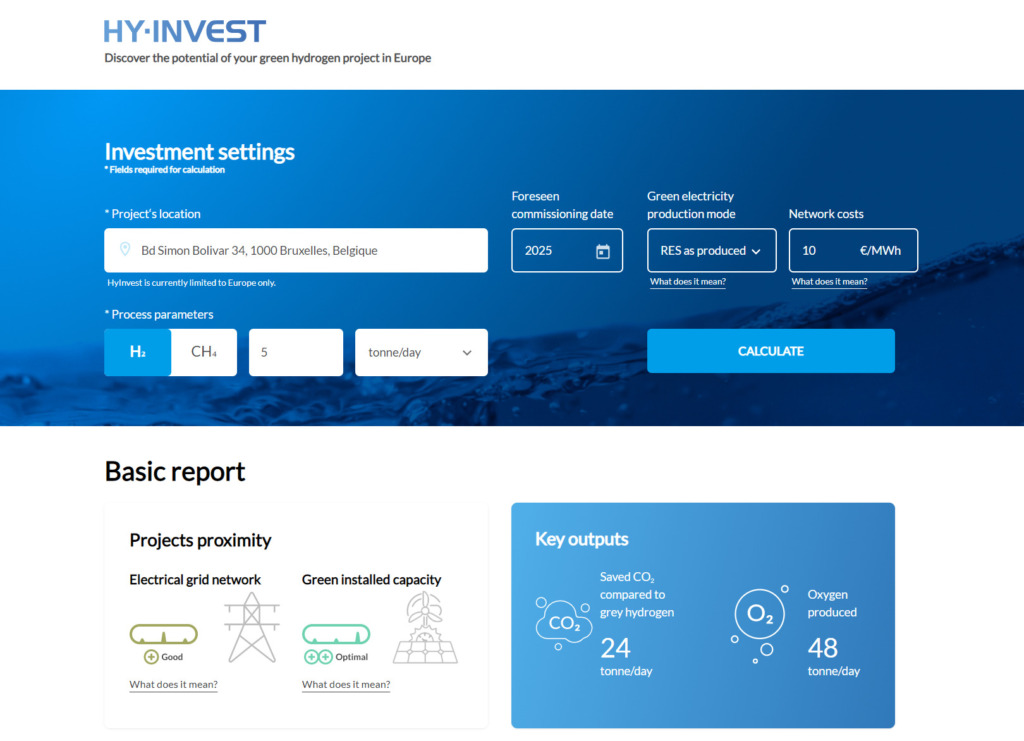
Task: Click the green installed capacity gauge
Action: [x=336, y=634]
